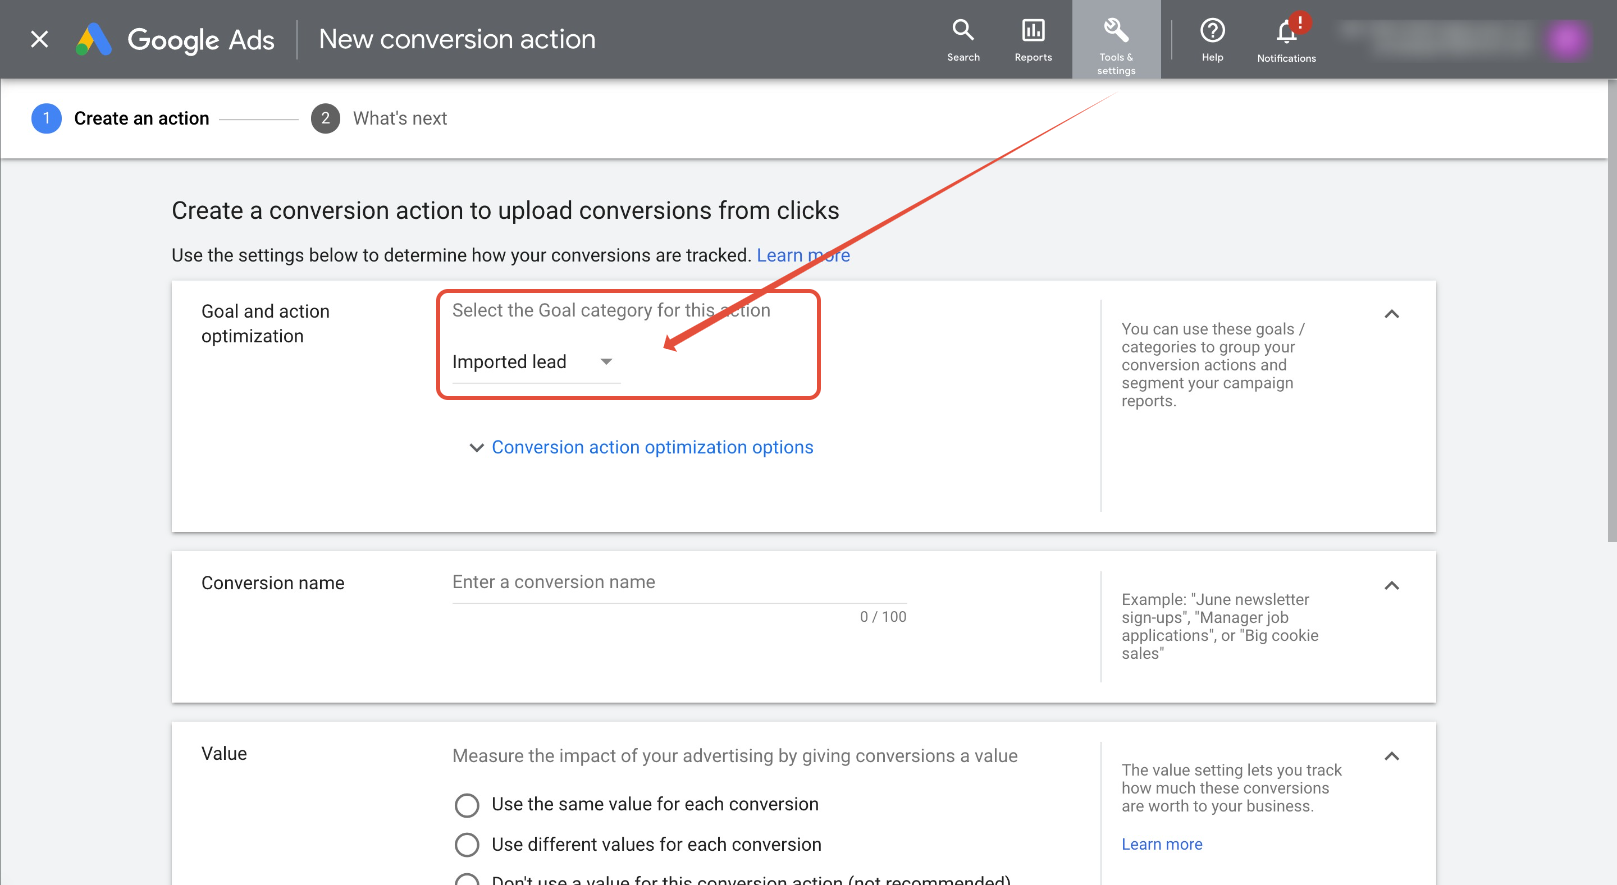The width and height of the screenshot is (1617, 885).
Task: Open Notifications bell icon
Action: pos(1287,39)
